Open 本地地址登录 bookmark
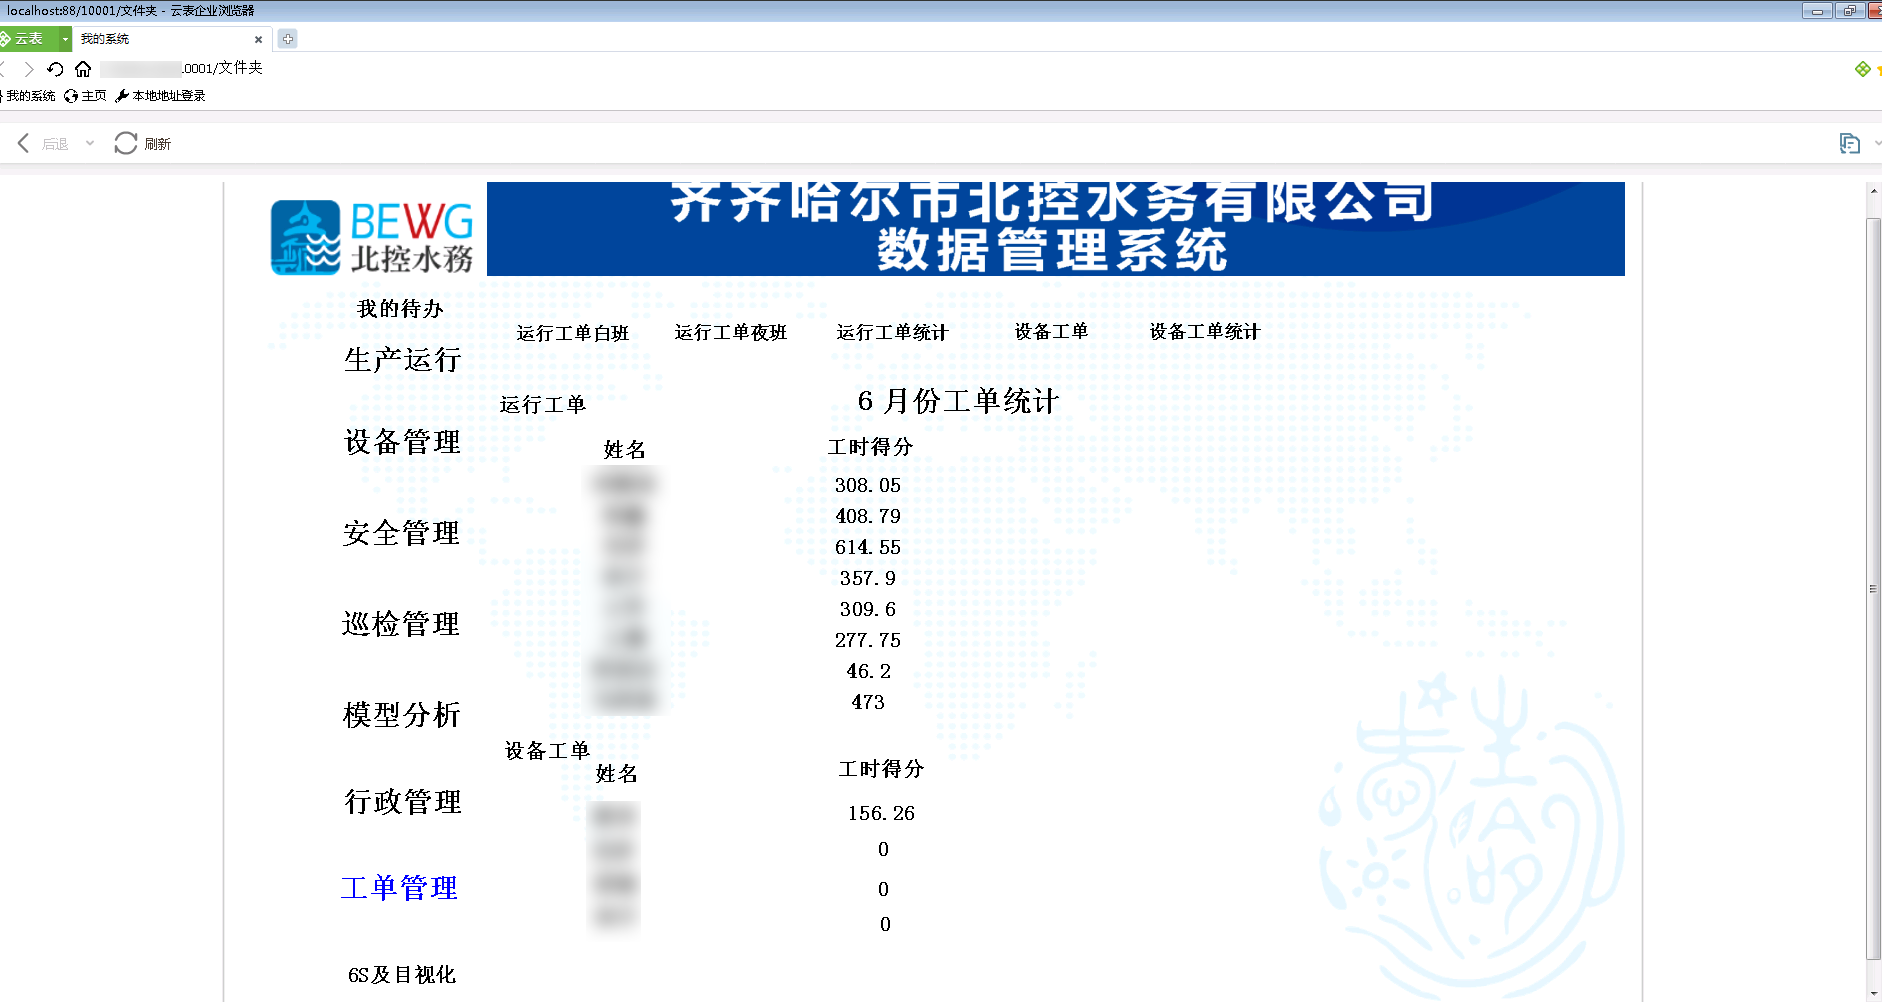1882x1002 pixels. [x=161, y=96]
